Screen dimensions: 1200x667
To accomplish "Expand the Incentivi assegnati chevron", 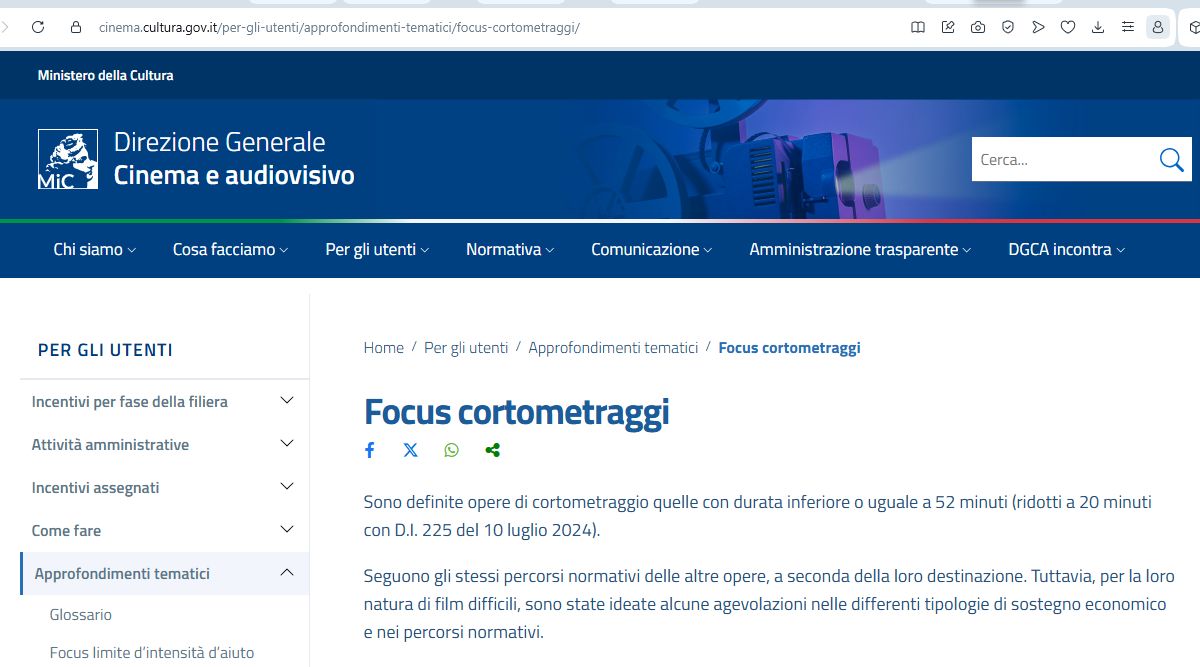I will tap(287, 486).
